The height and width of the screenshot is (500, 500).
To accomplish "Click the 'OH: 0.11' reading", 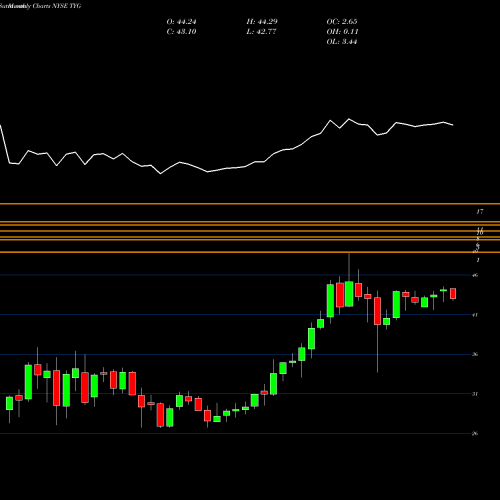I will (x=342, y=32).
